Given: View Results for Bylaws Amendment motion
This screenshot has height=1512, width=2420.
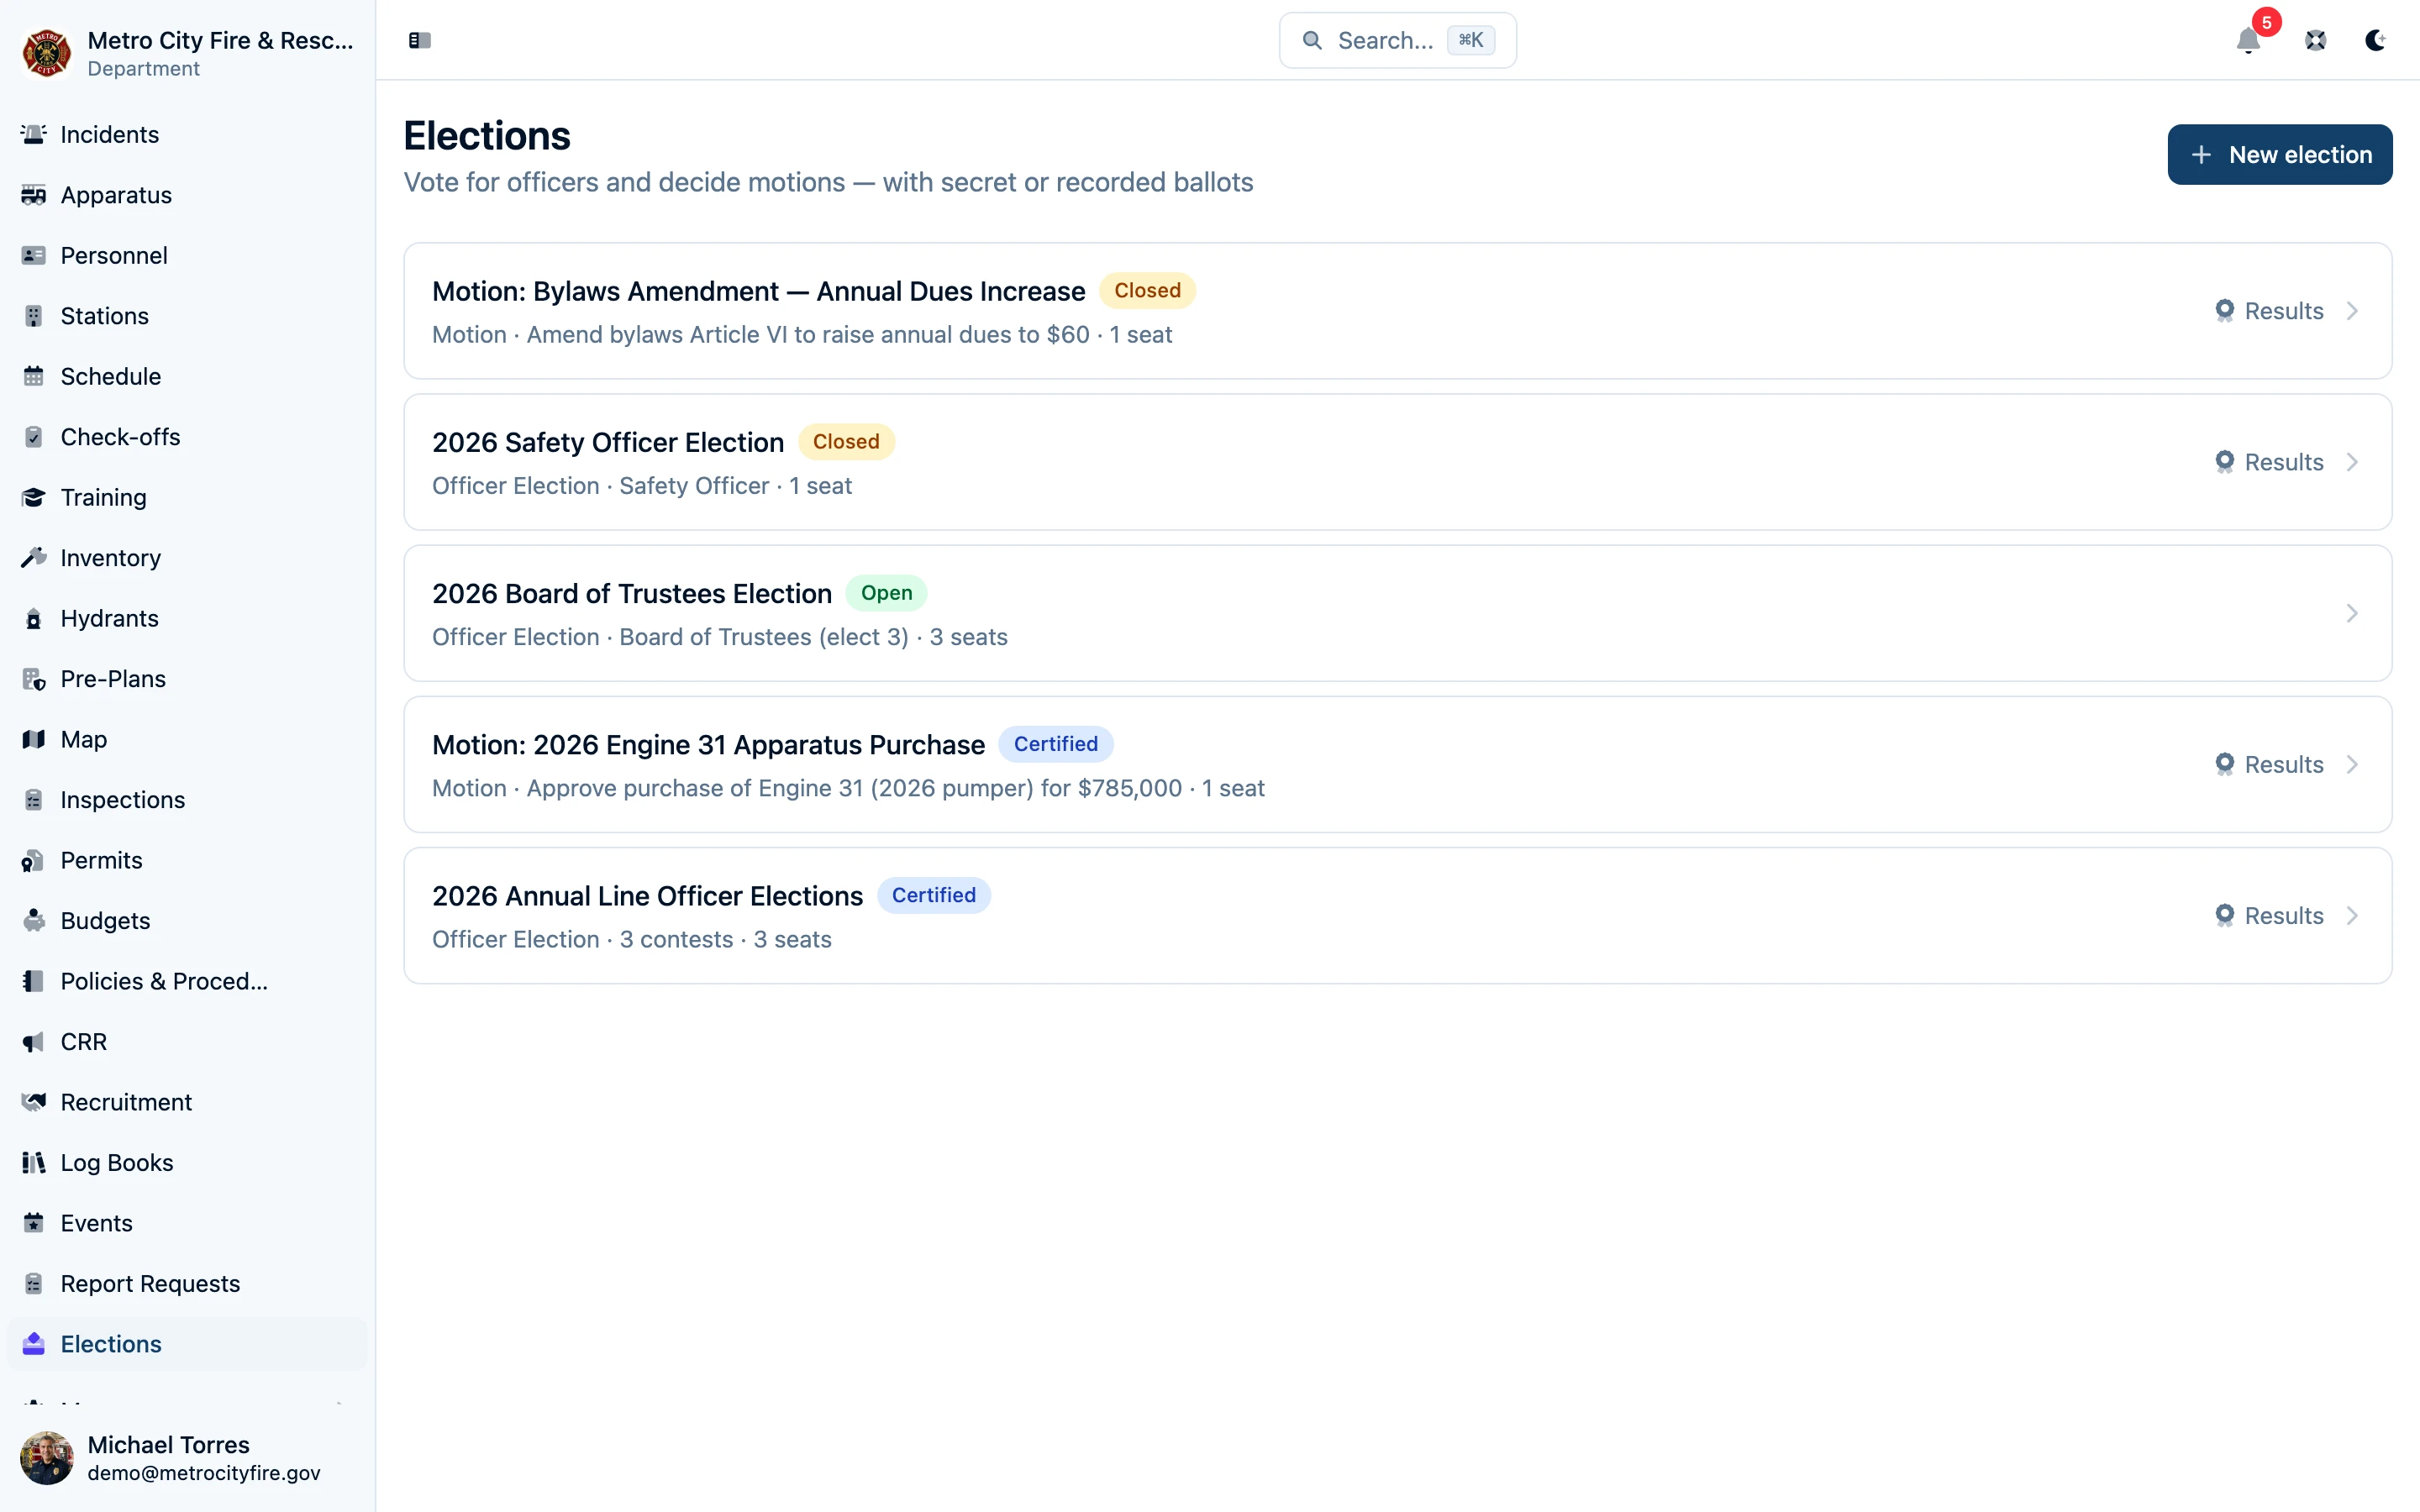Looking at the screenshot, I should [x=2269, y=311].
